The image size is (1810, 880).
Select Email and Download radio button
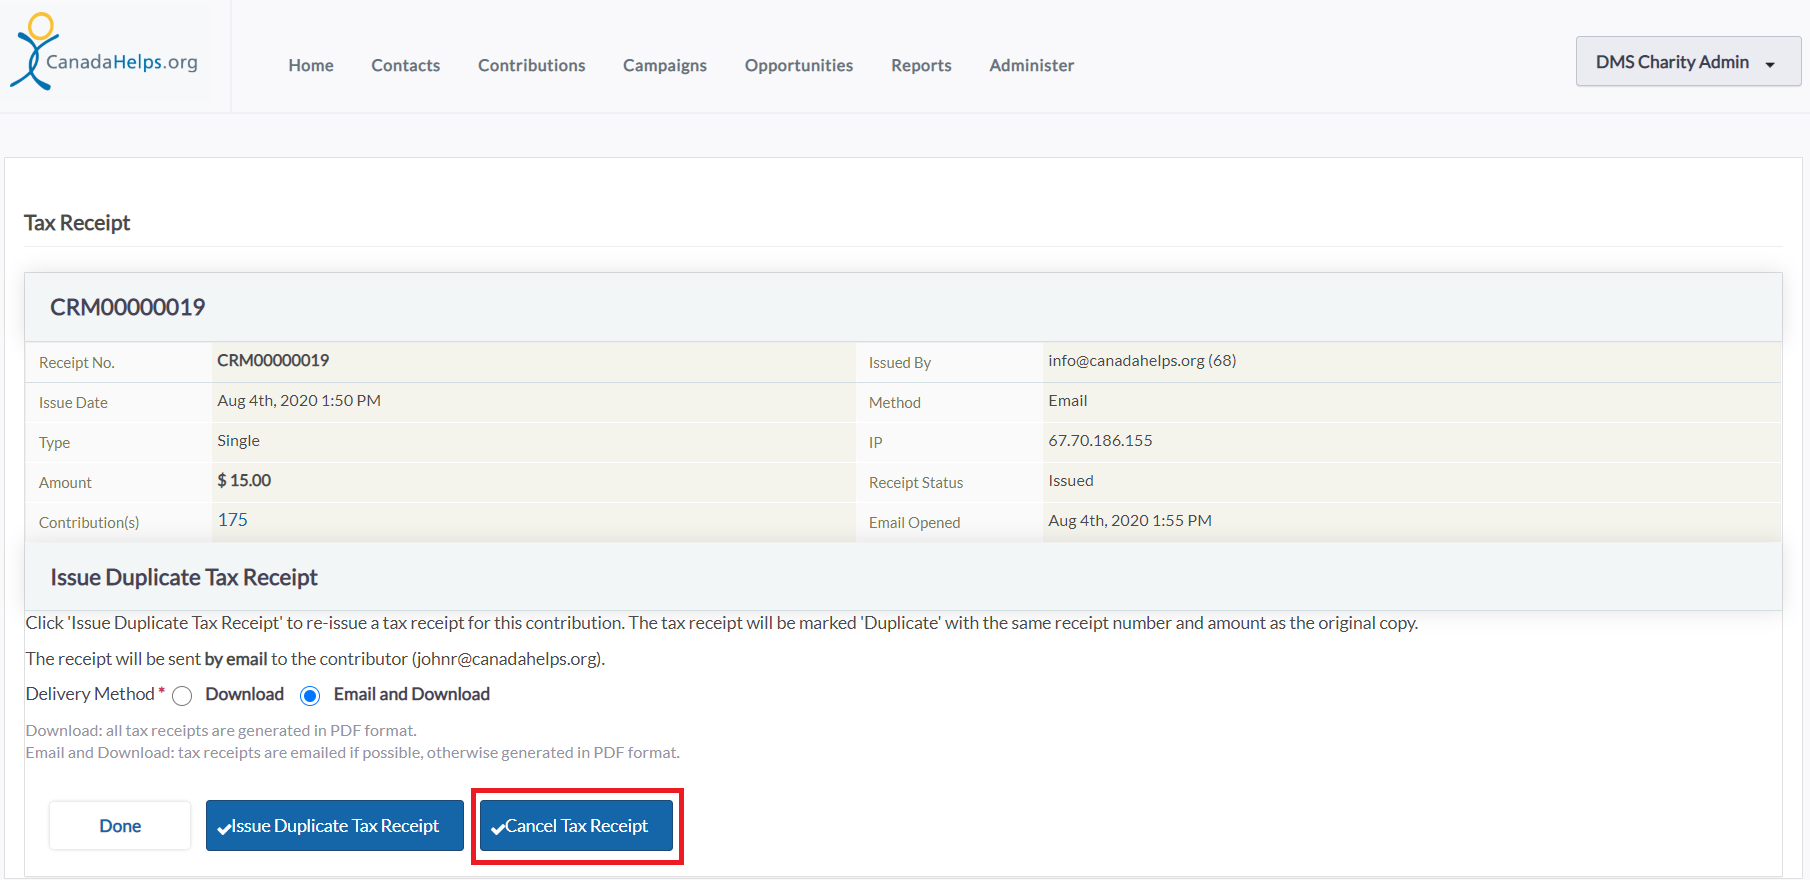(x=310, y=696)
